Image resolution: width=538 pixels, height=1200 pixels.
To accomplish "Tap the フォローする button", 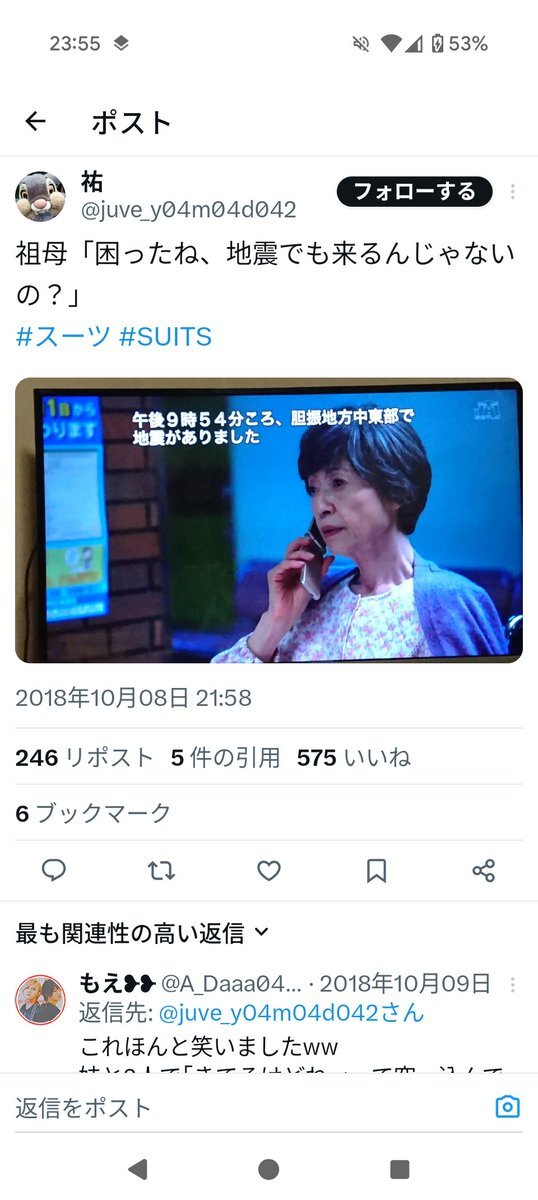I will 415,191.
